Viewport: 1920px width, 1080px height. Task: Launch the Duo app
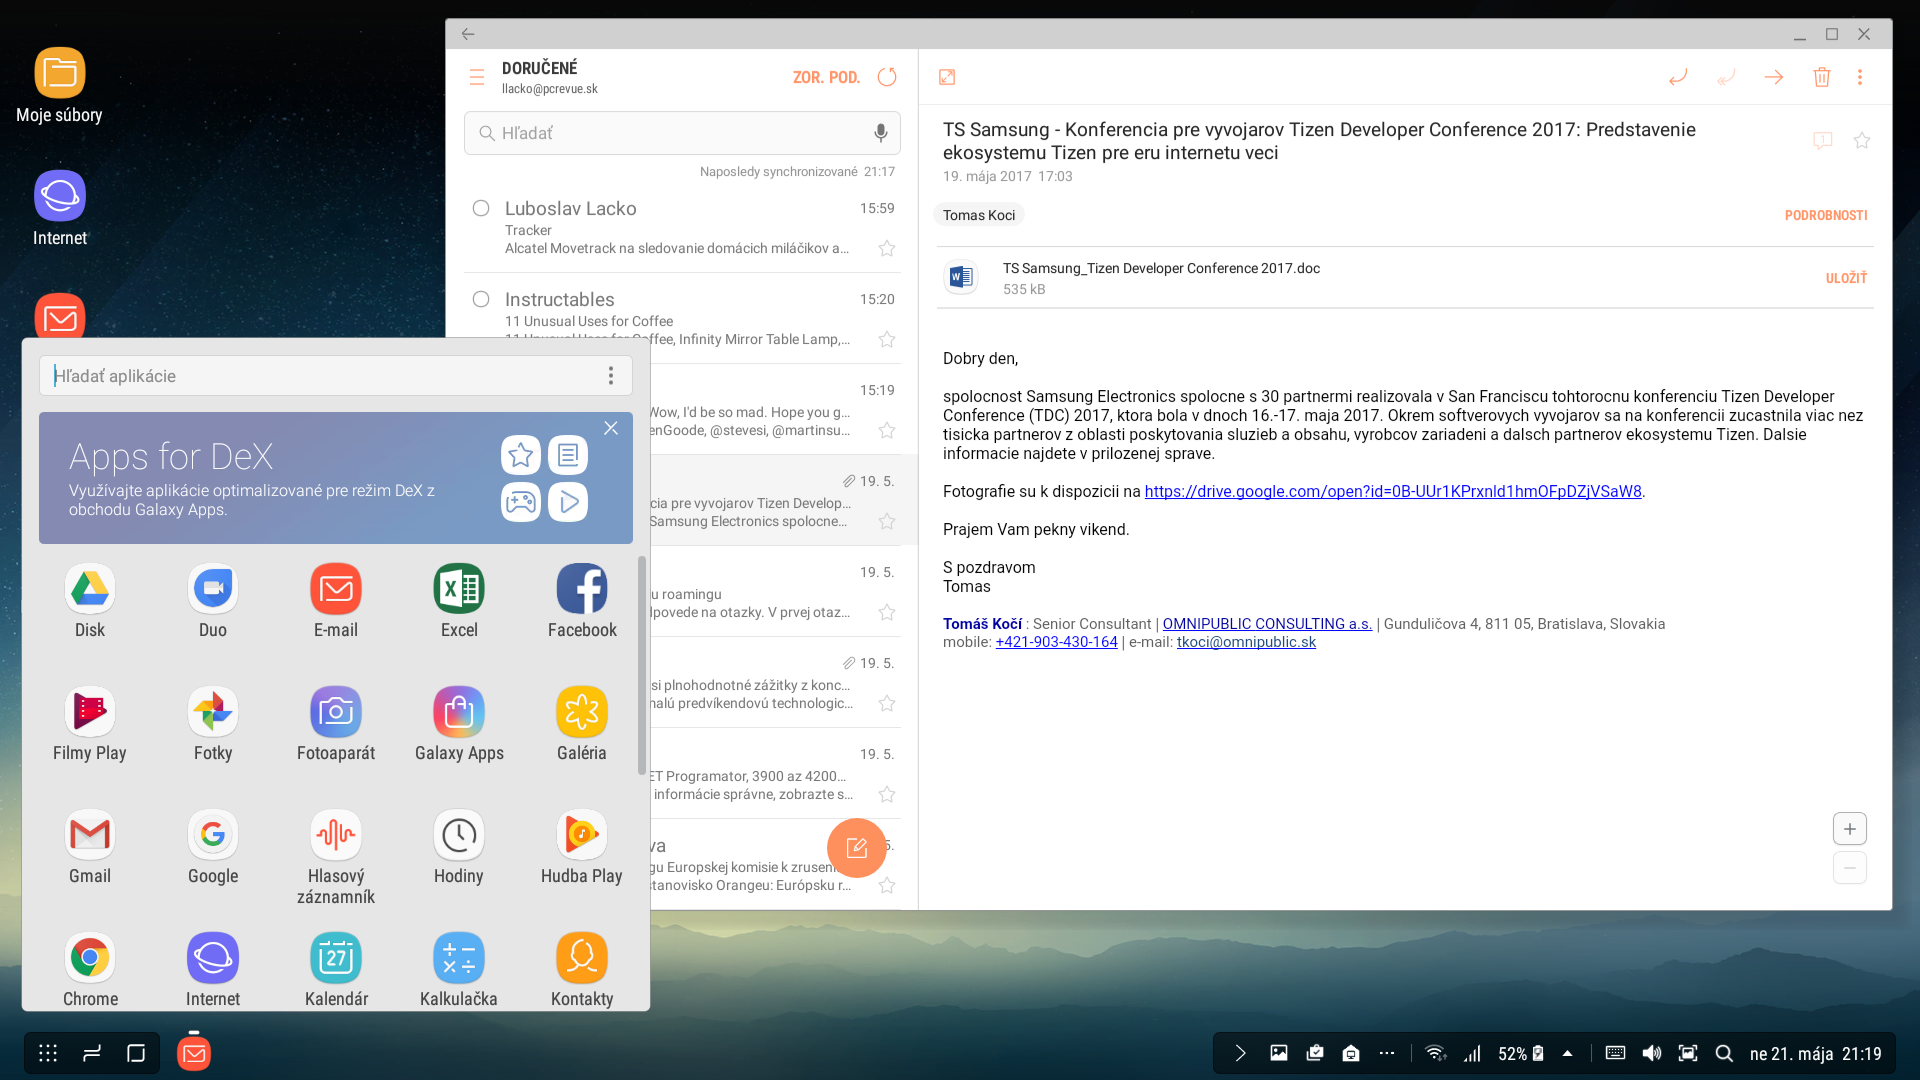pos(213,601)
